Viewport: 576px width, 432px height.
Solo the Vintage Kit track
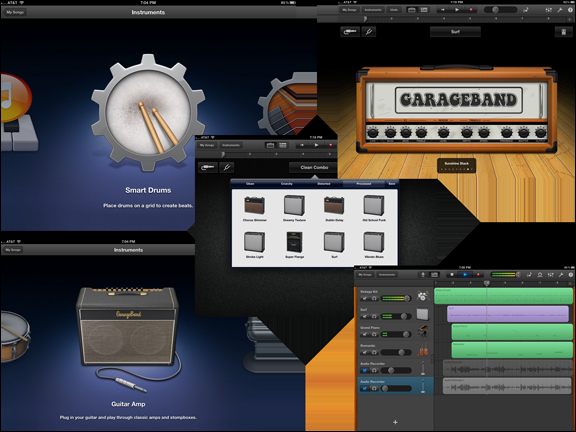click(x=374, y=298)
